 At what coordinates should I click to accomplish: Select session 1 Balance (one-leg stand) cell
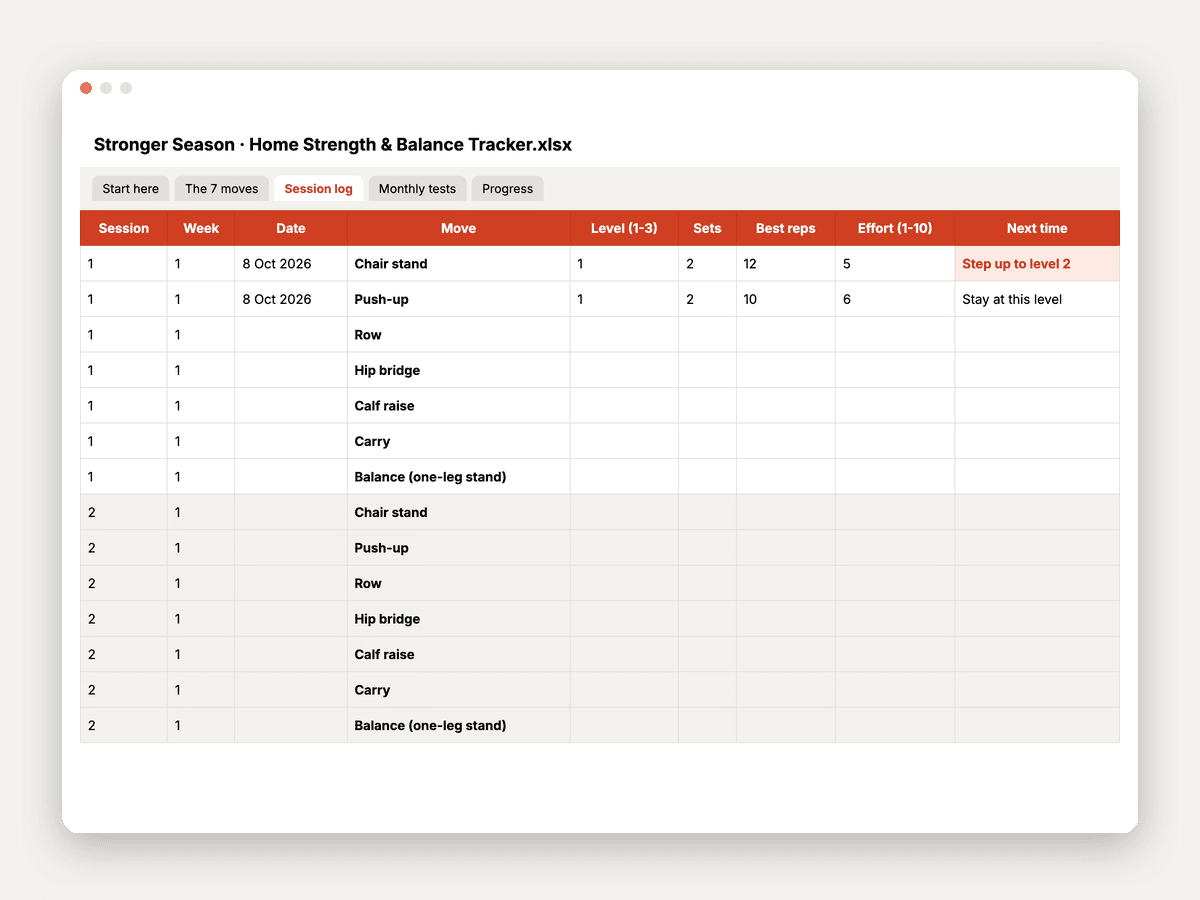(459, 477)
